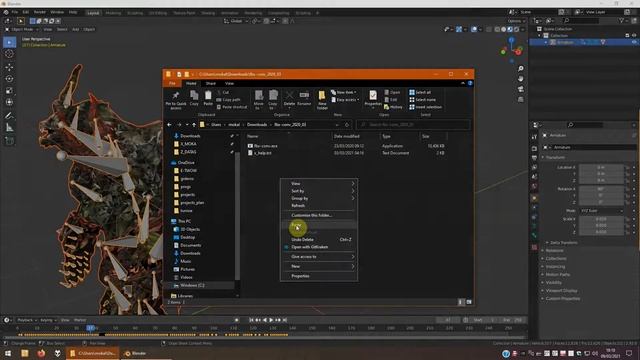Open the Tool tab icon in Properties editor
Viewport: 640px width, 360px height.
tap(534, 137)
